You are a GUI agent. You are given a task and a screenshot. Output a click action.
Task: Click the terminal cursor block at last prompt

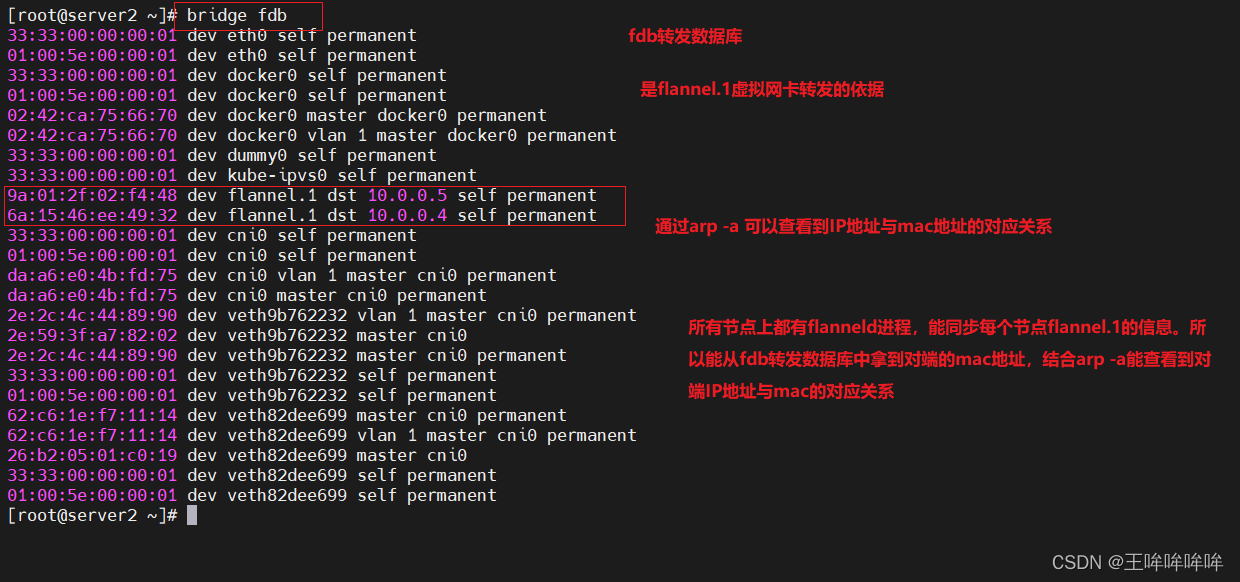click(192, 515)
